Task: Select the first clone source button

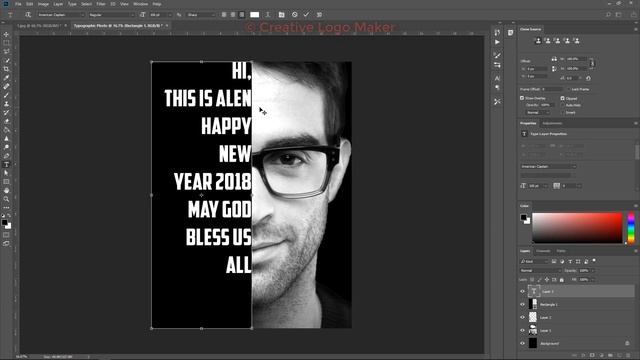Action: (538, 41)
